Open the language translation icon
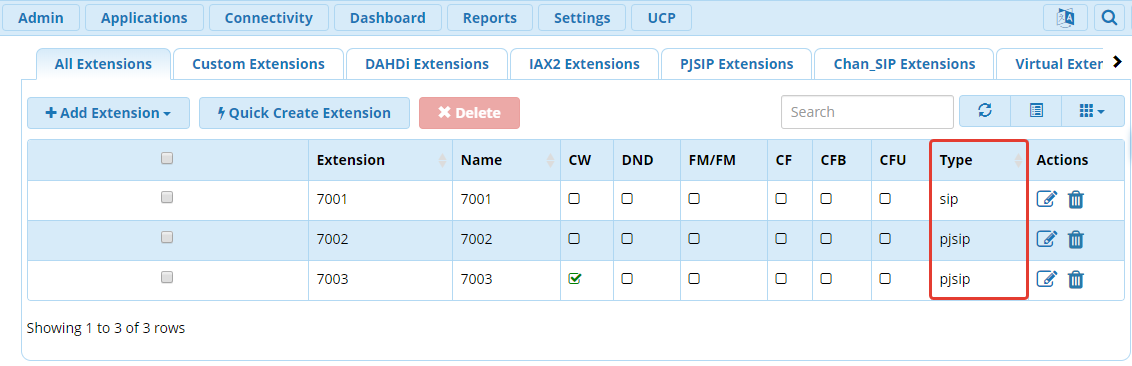 pos(1066,18)
